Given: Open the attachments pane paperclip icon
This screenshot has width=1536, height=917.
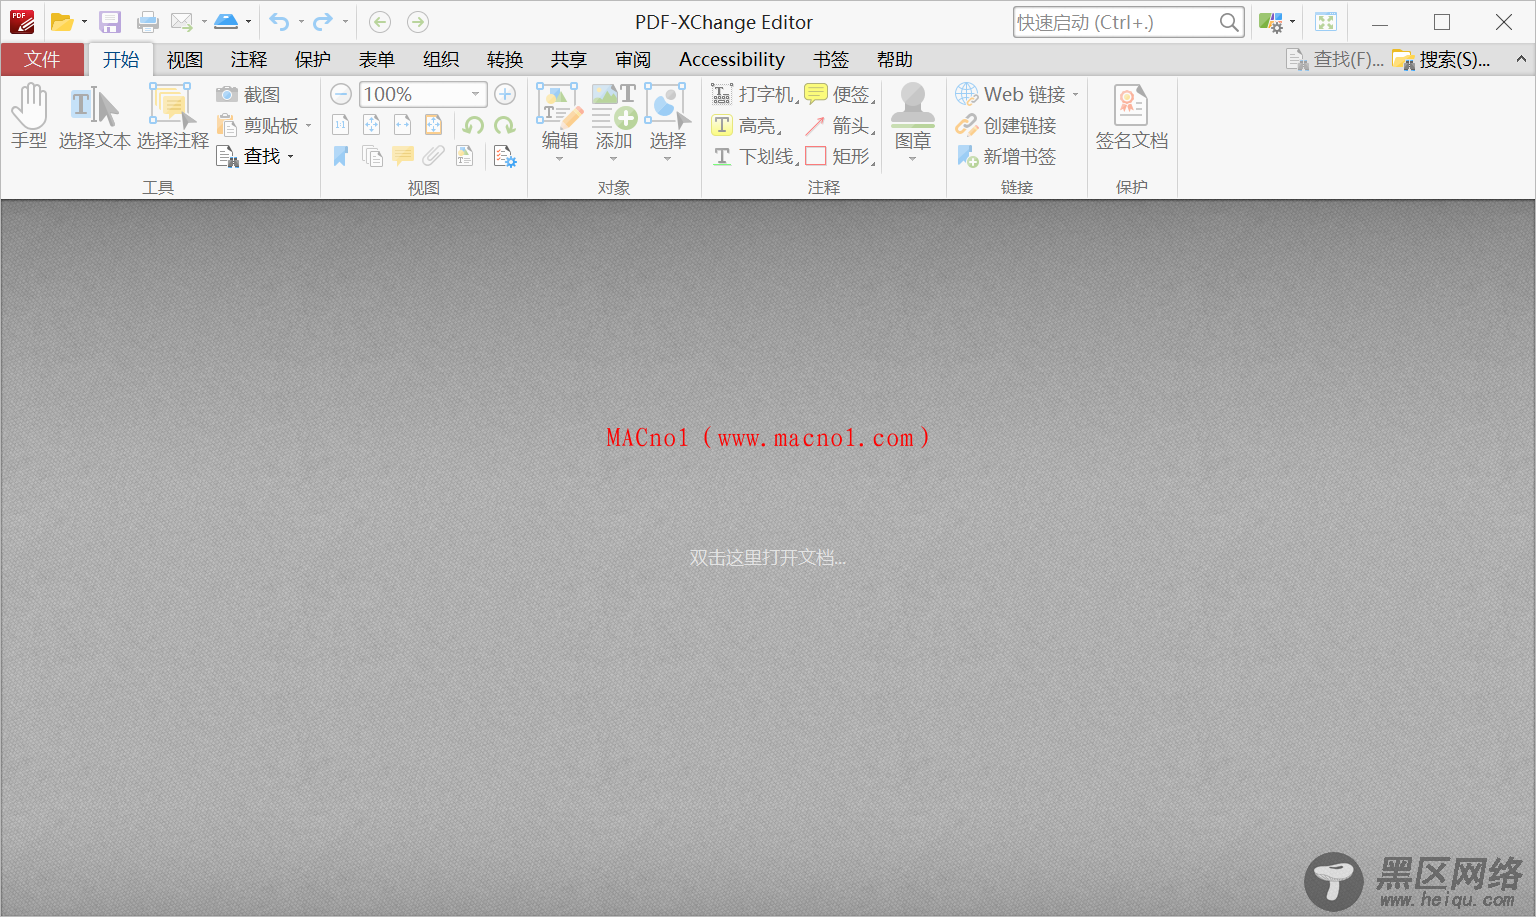Looking at the screenshot, I should pyautogui.click(x=434, y=156).
